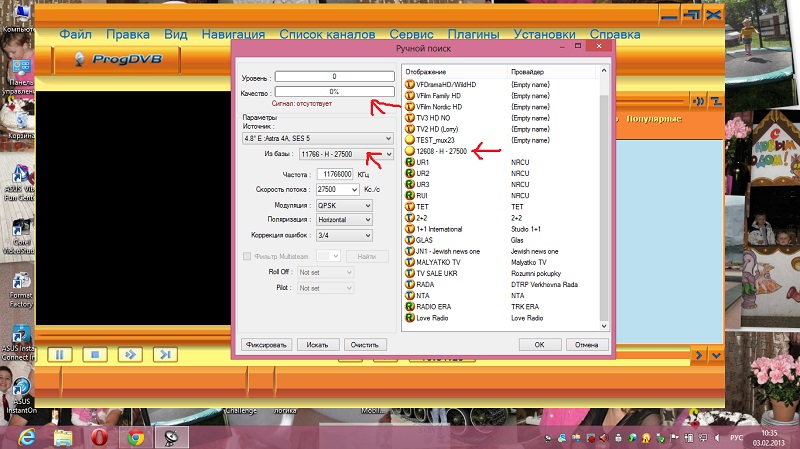Click the 12608 - H - 27500 transponder item

(x=445, y=151)
